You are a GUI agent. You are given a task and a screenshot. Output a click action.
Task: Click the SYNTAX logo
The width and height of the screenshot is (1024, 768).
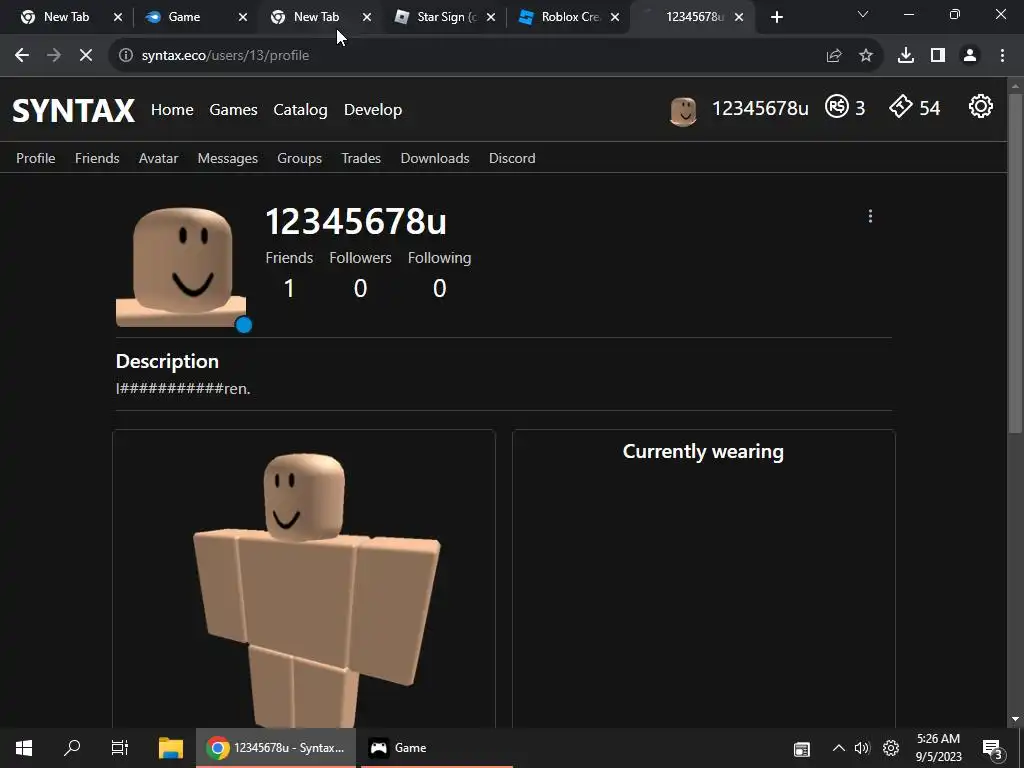74,110
